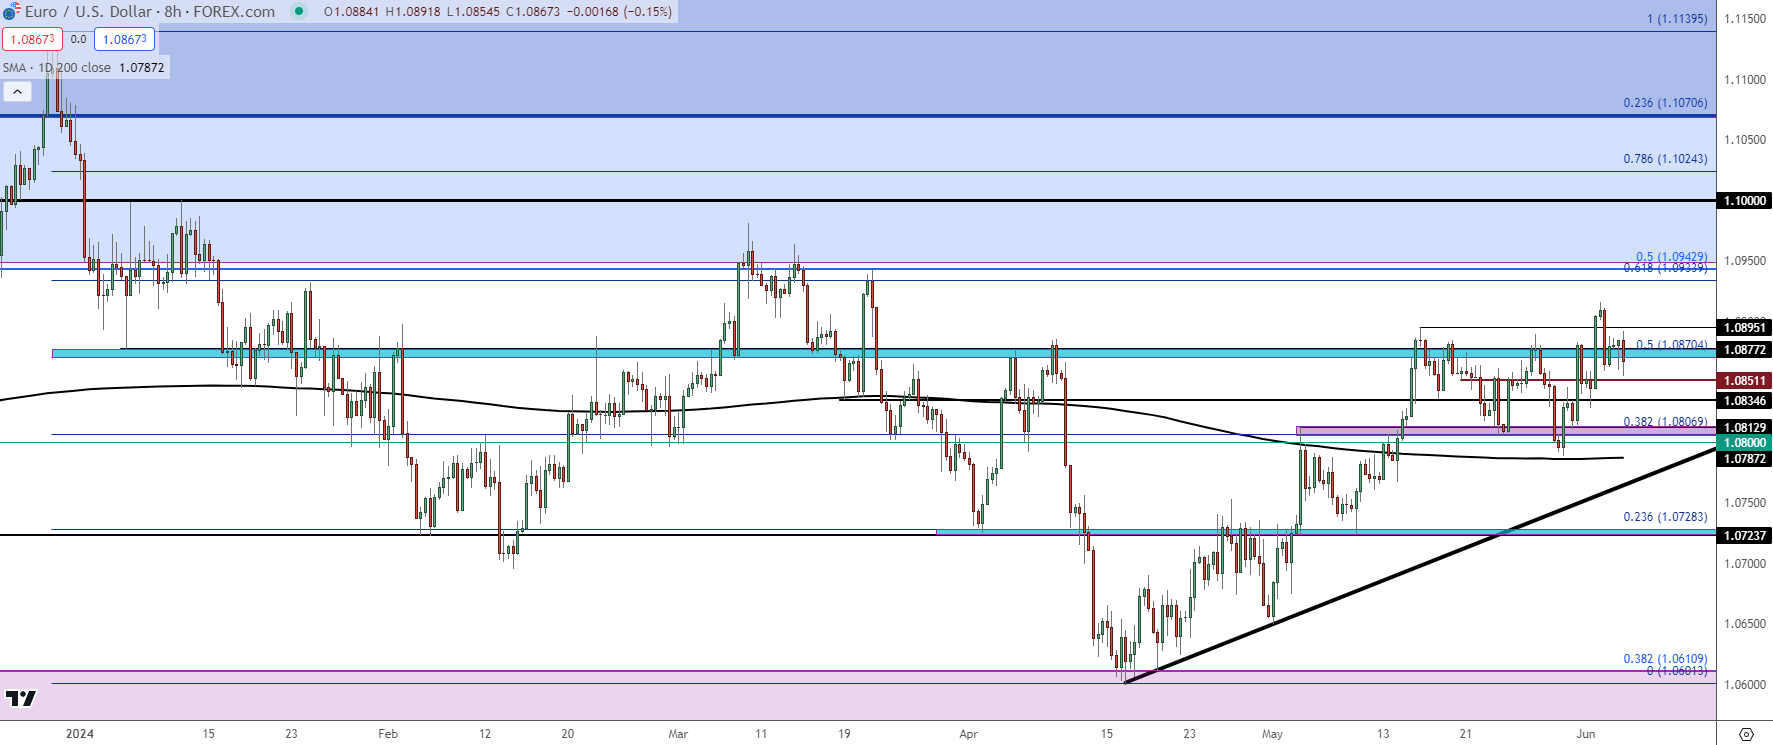Select the teal 1.08000 price axis label
This screenshot has height=745, width=1773.
pos(1745,443)
